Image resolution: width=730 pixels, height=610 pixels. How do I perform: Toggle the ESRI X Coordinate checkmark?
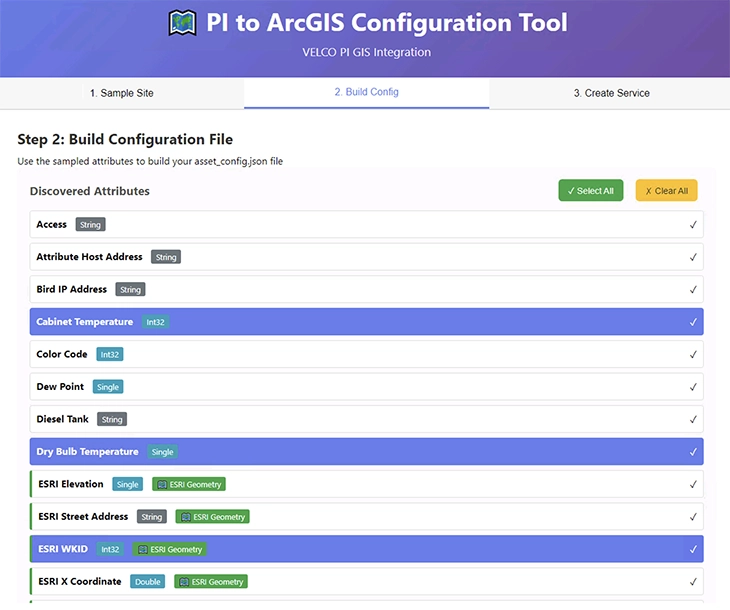click(x=693, y=582)
